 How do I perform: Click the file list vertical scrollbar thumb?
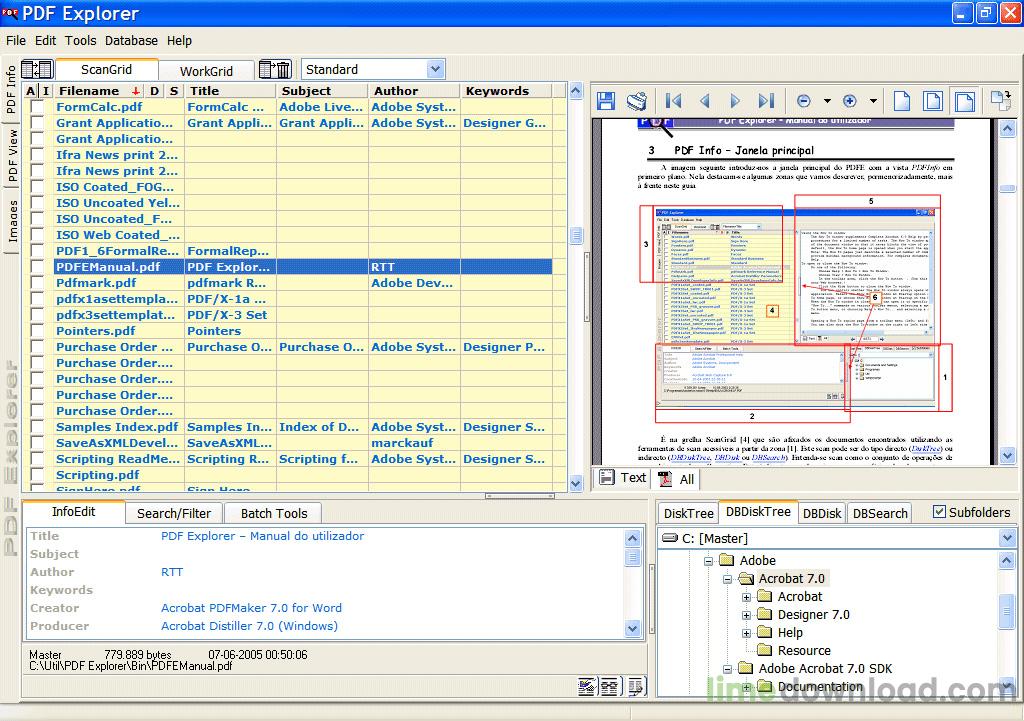click(576, 235)
